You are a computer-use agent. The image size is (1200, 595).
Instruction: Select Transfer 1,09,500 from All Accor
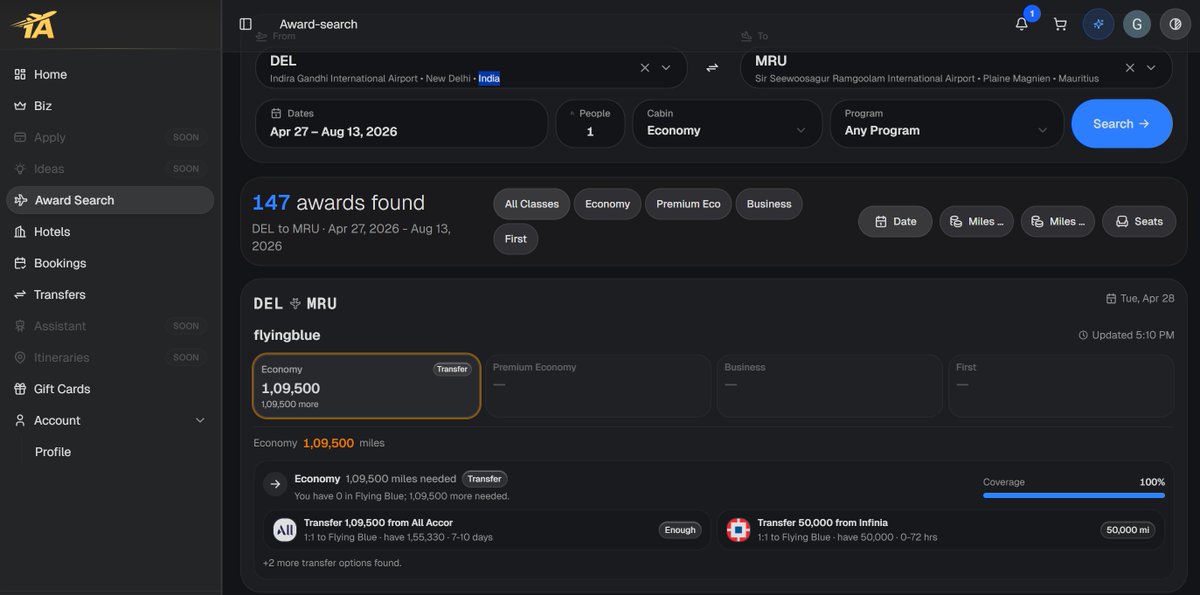(486, 530)
